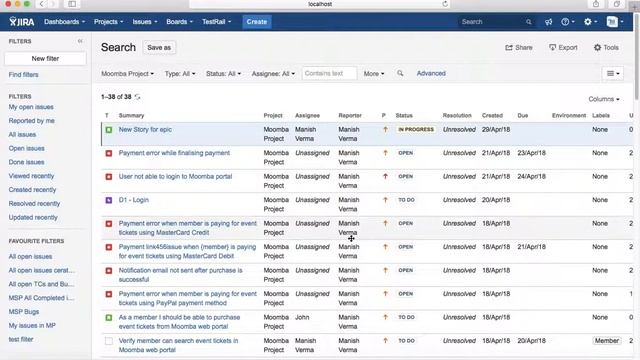
Task: Click Member label tag
Action: pyautogui.click(x=607, y=341)
